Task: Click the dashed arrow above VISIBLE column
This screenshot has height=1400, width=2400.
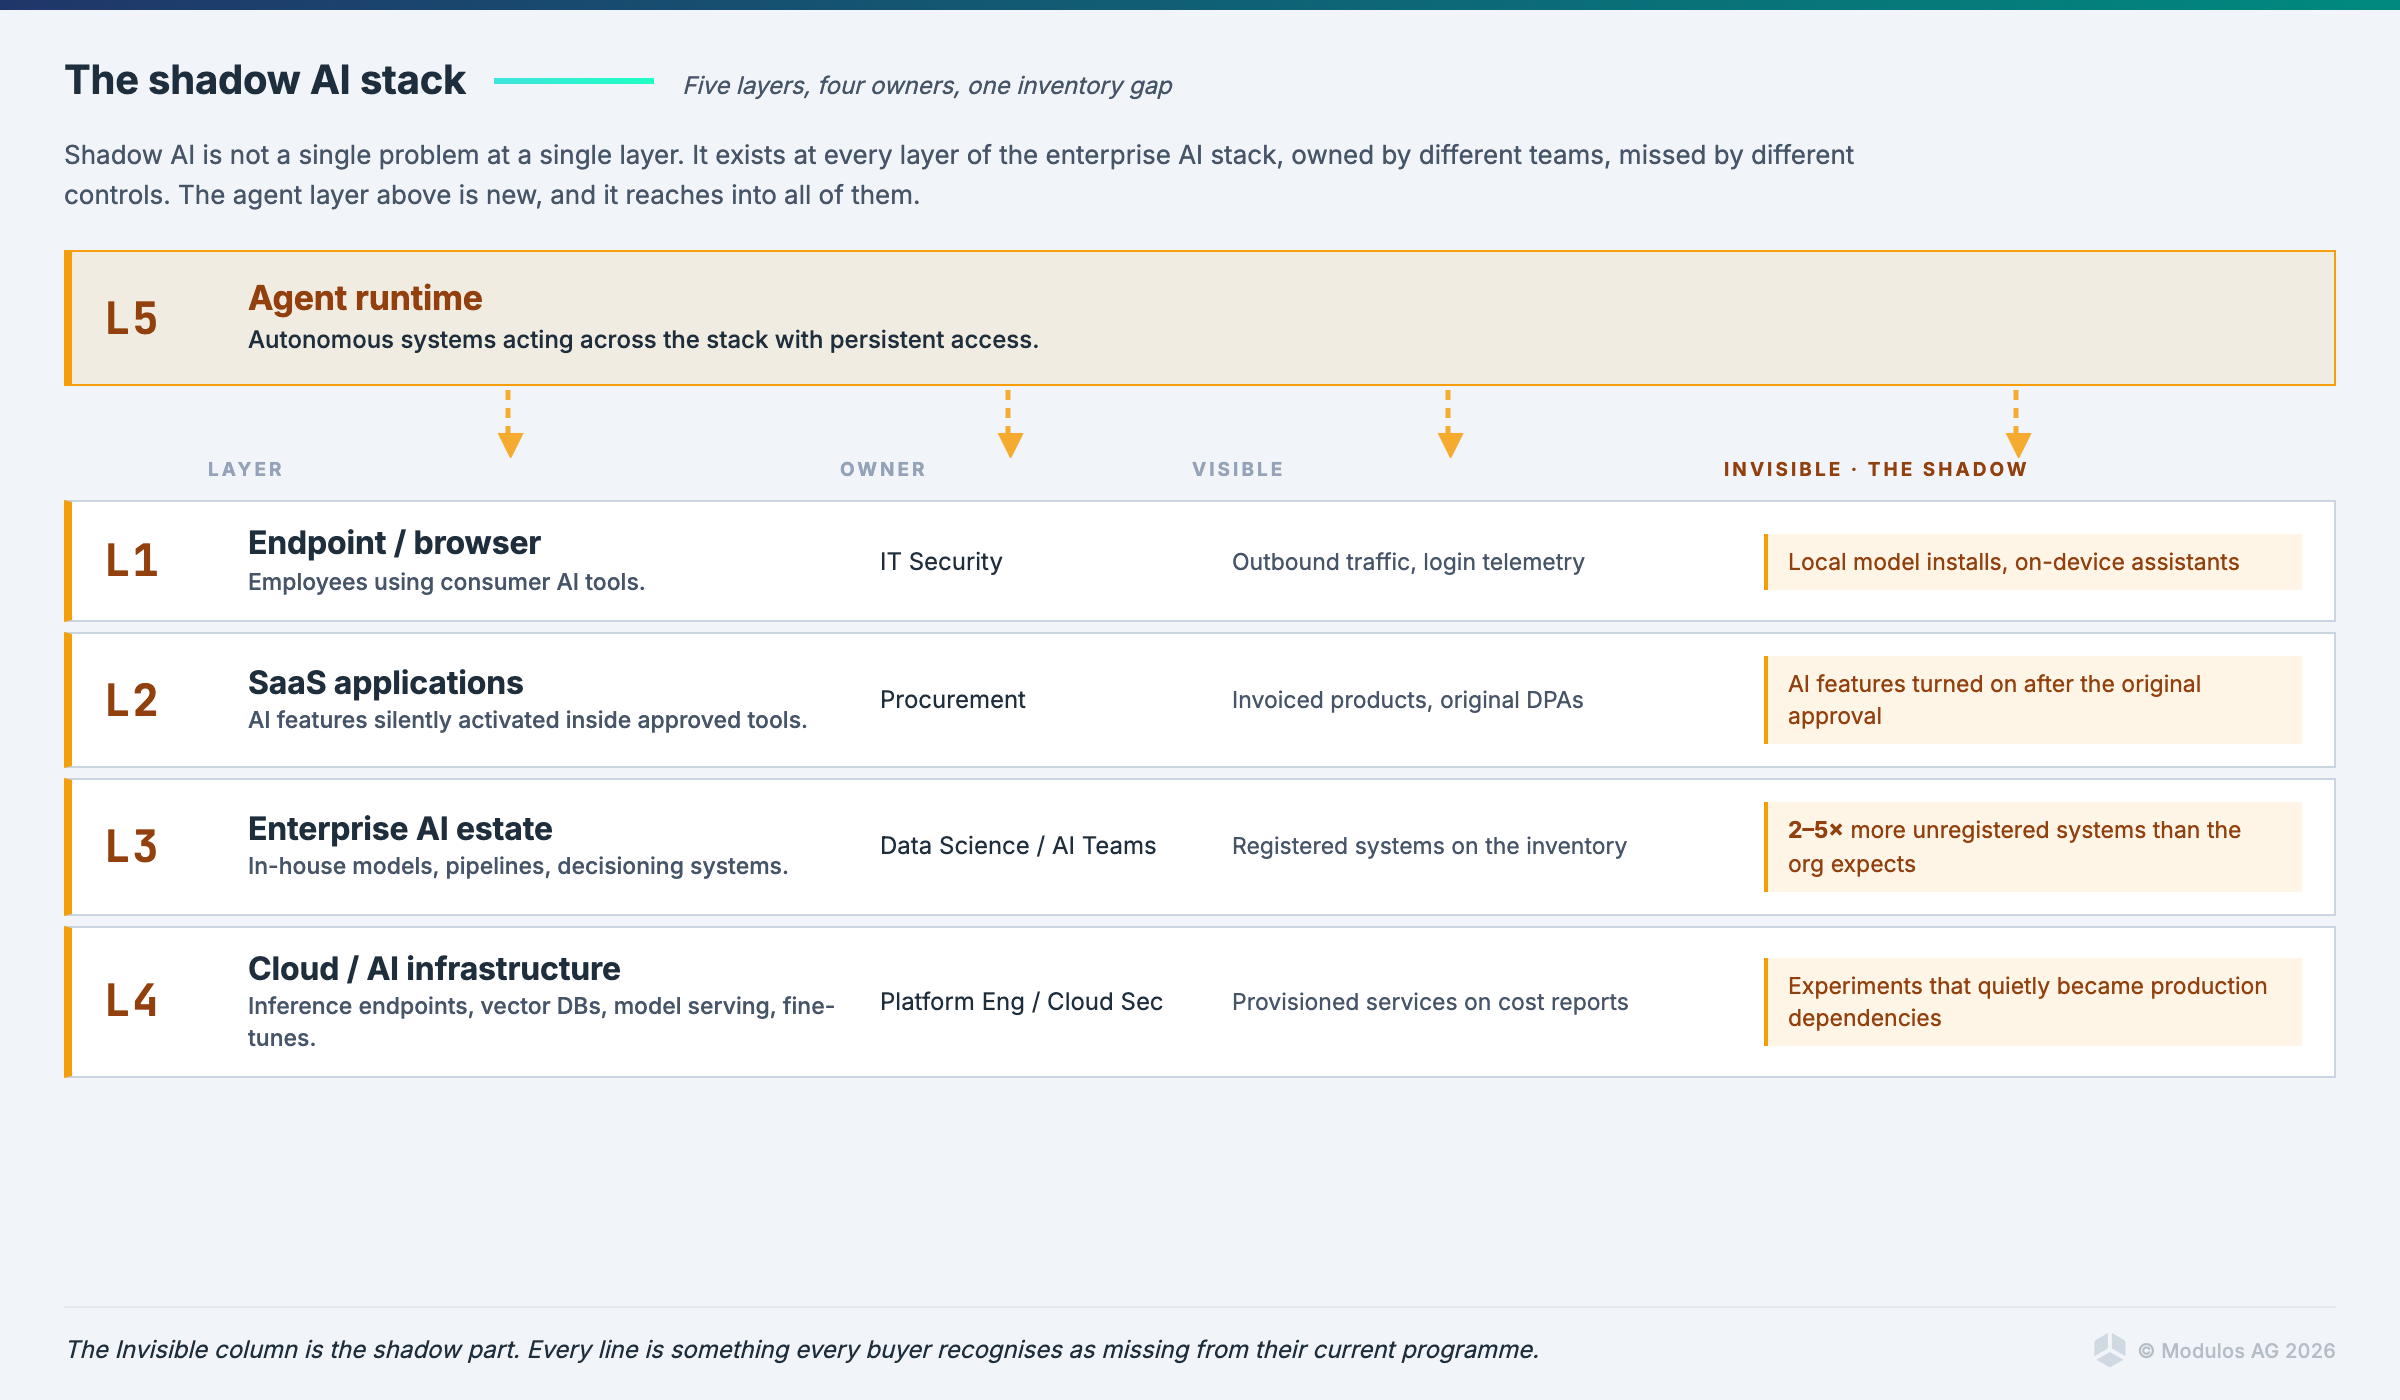Action: pyautogui.click(x=1450, y=424)
